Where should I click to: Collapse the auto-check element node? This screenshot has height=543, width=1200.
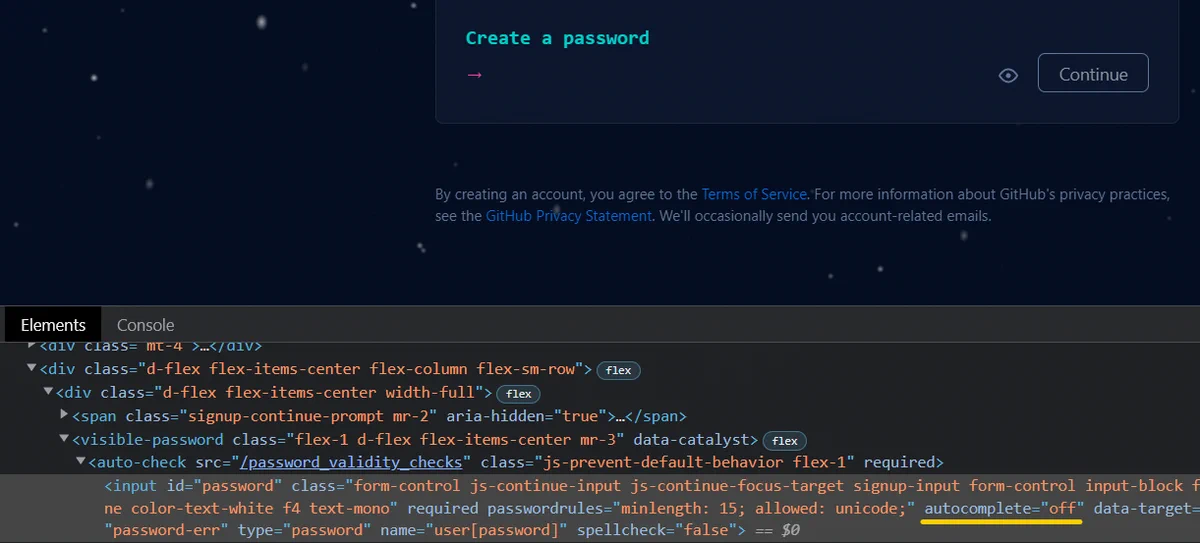(81, 462)
